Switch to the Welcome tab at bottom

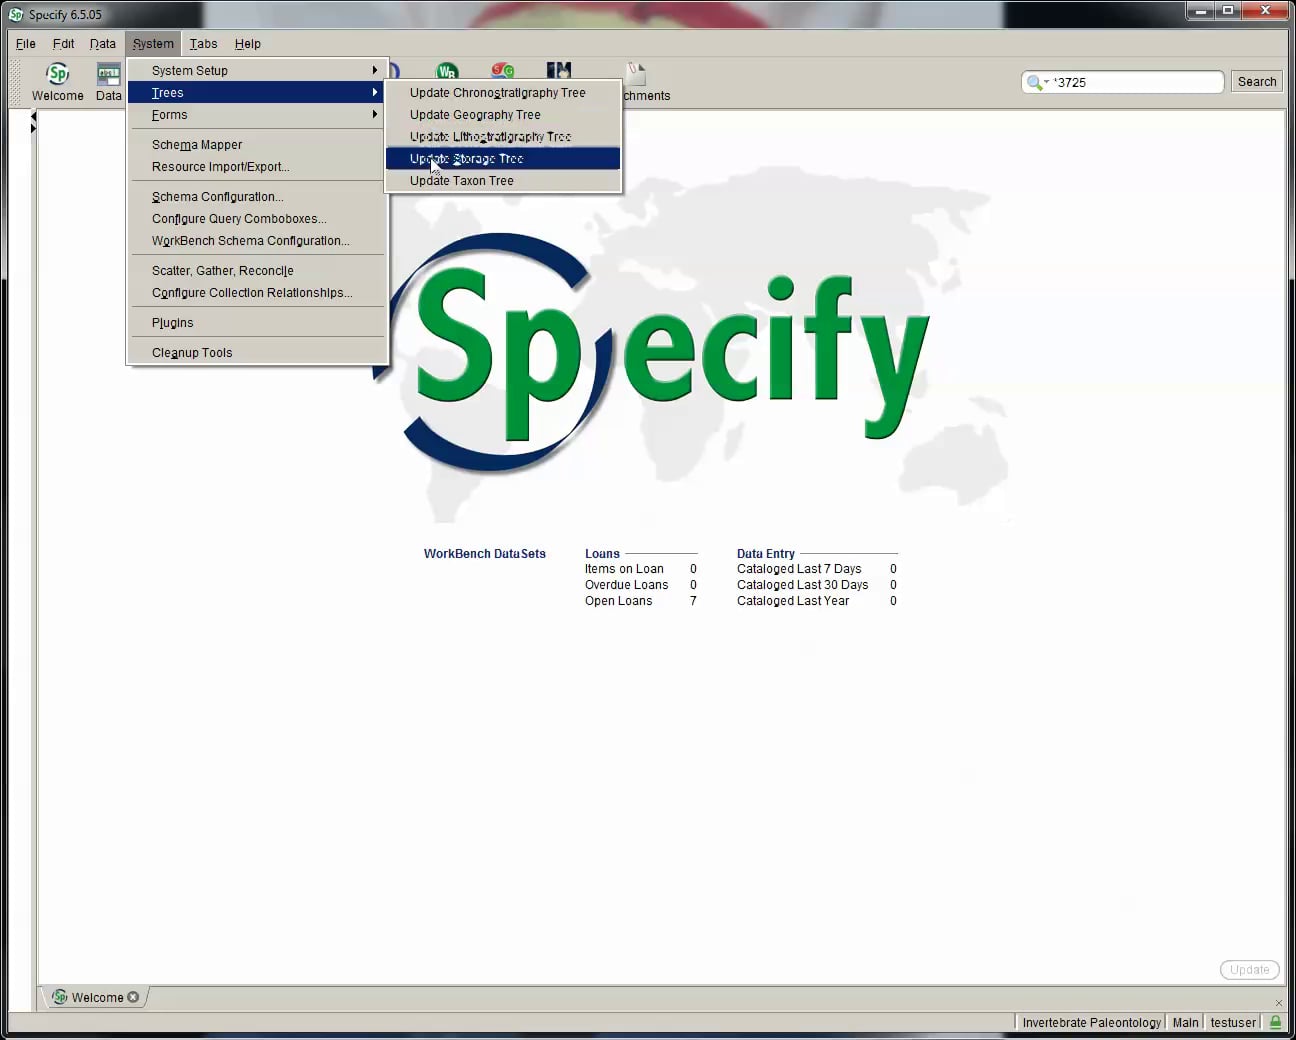click(97, 997)
